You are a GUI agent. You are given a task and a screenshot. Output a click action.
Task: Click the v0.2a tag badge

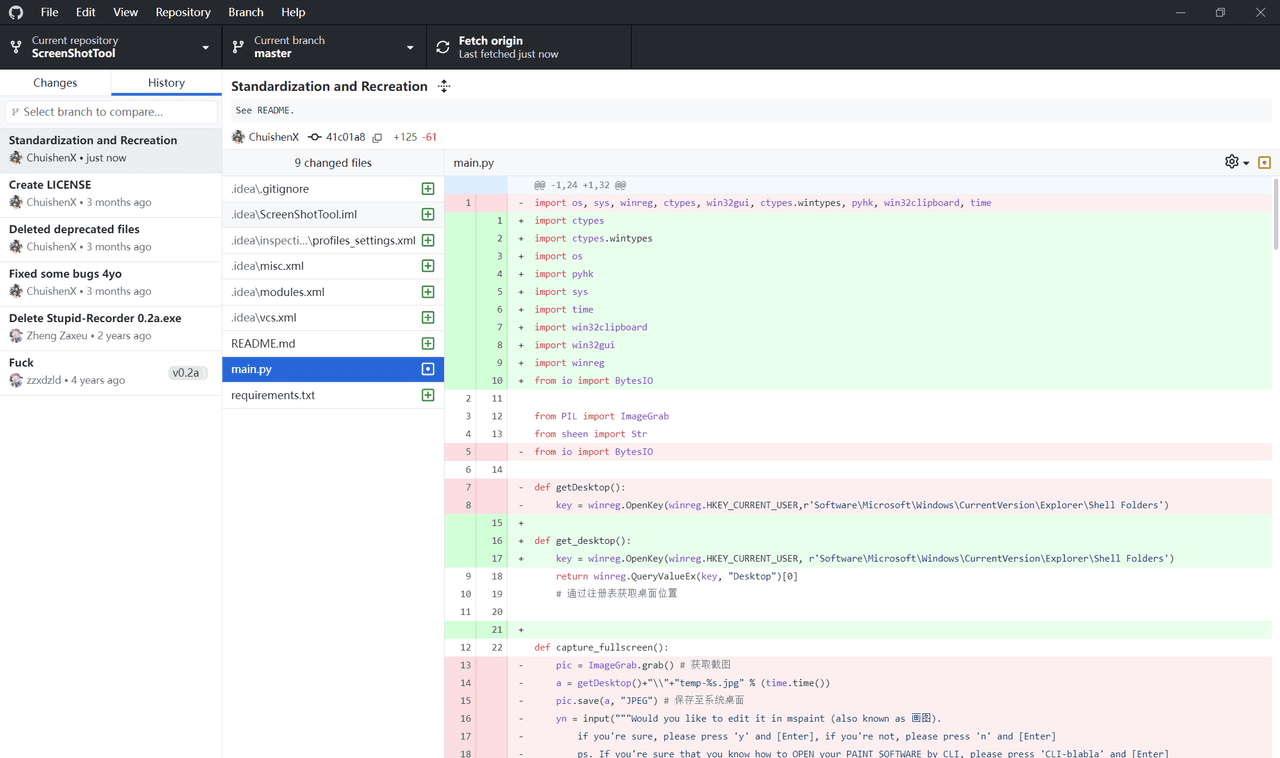(186, 372)
